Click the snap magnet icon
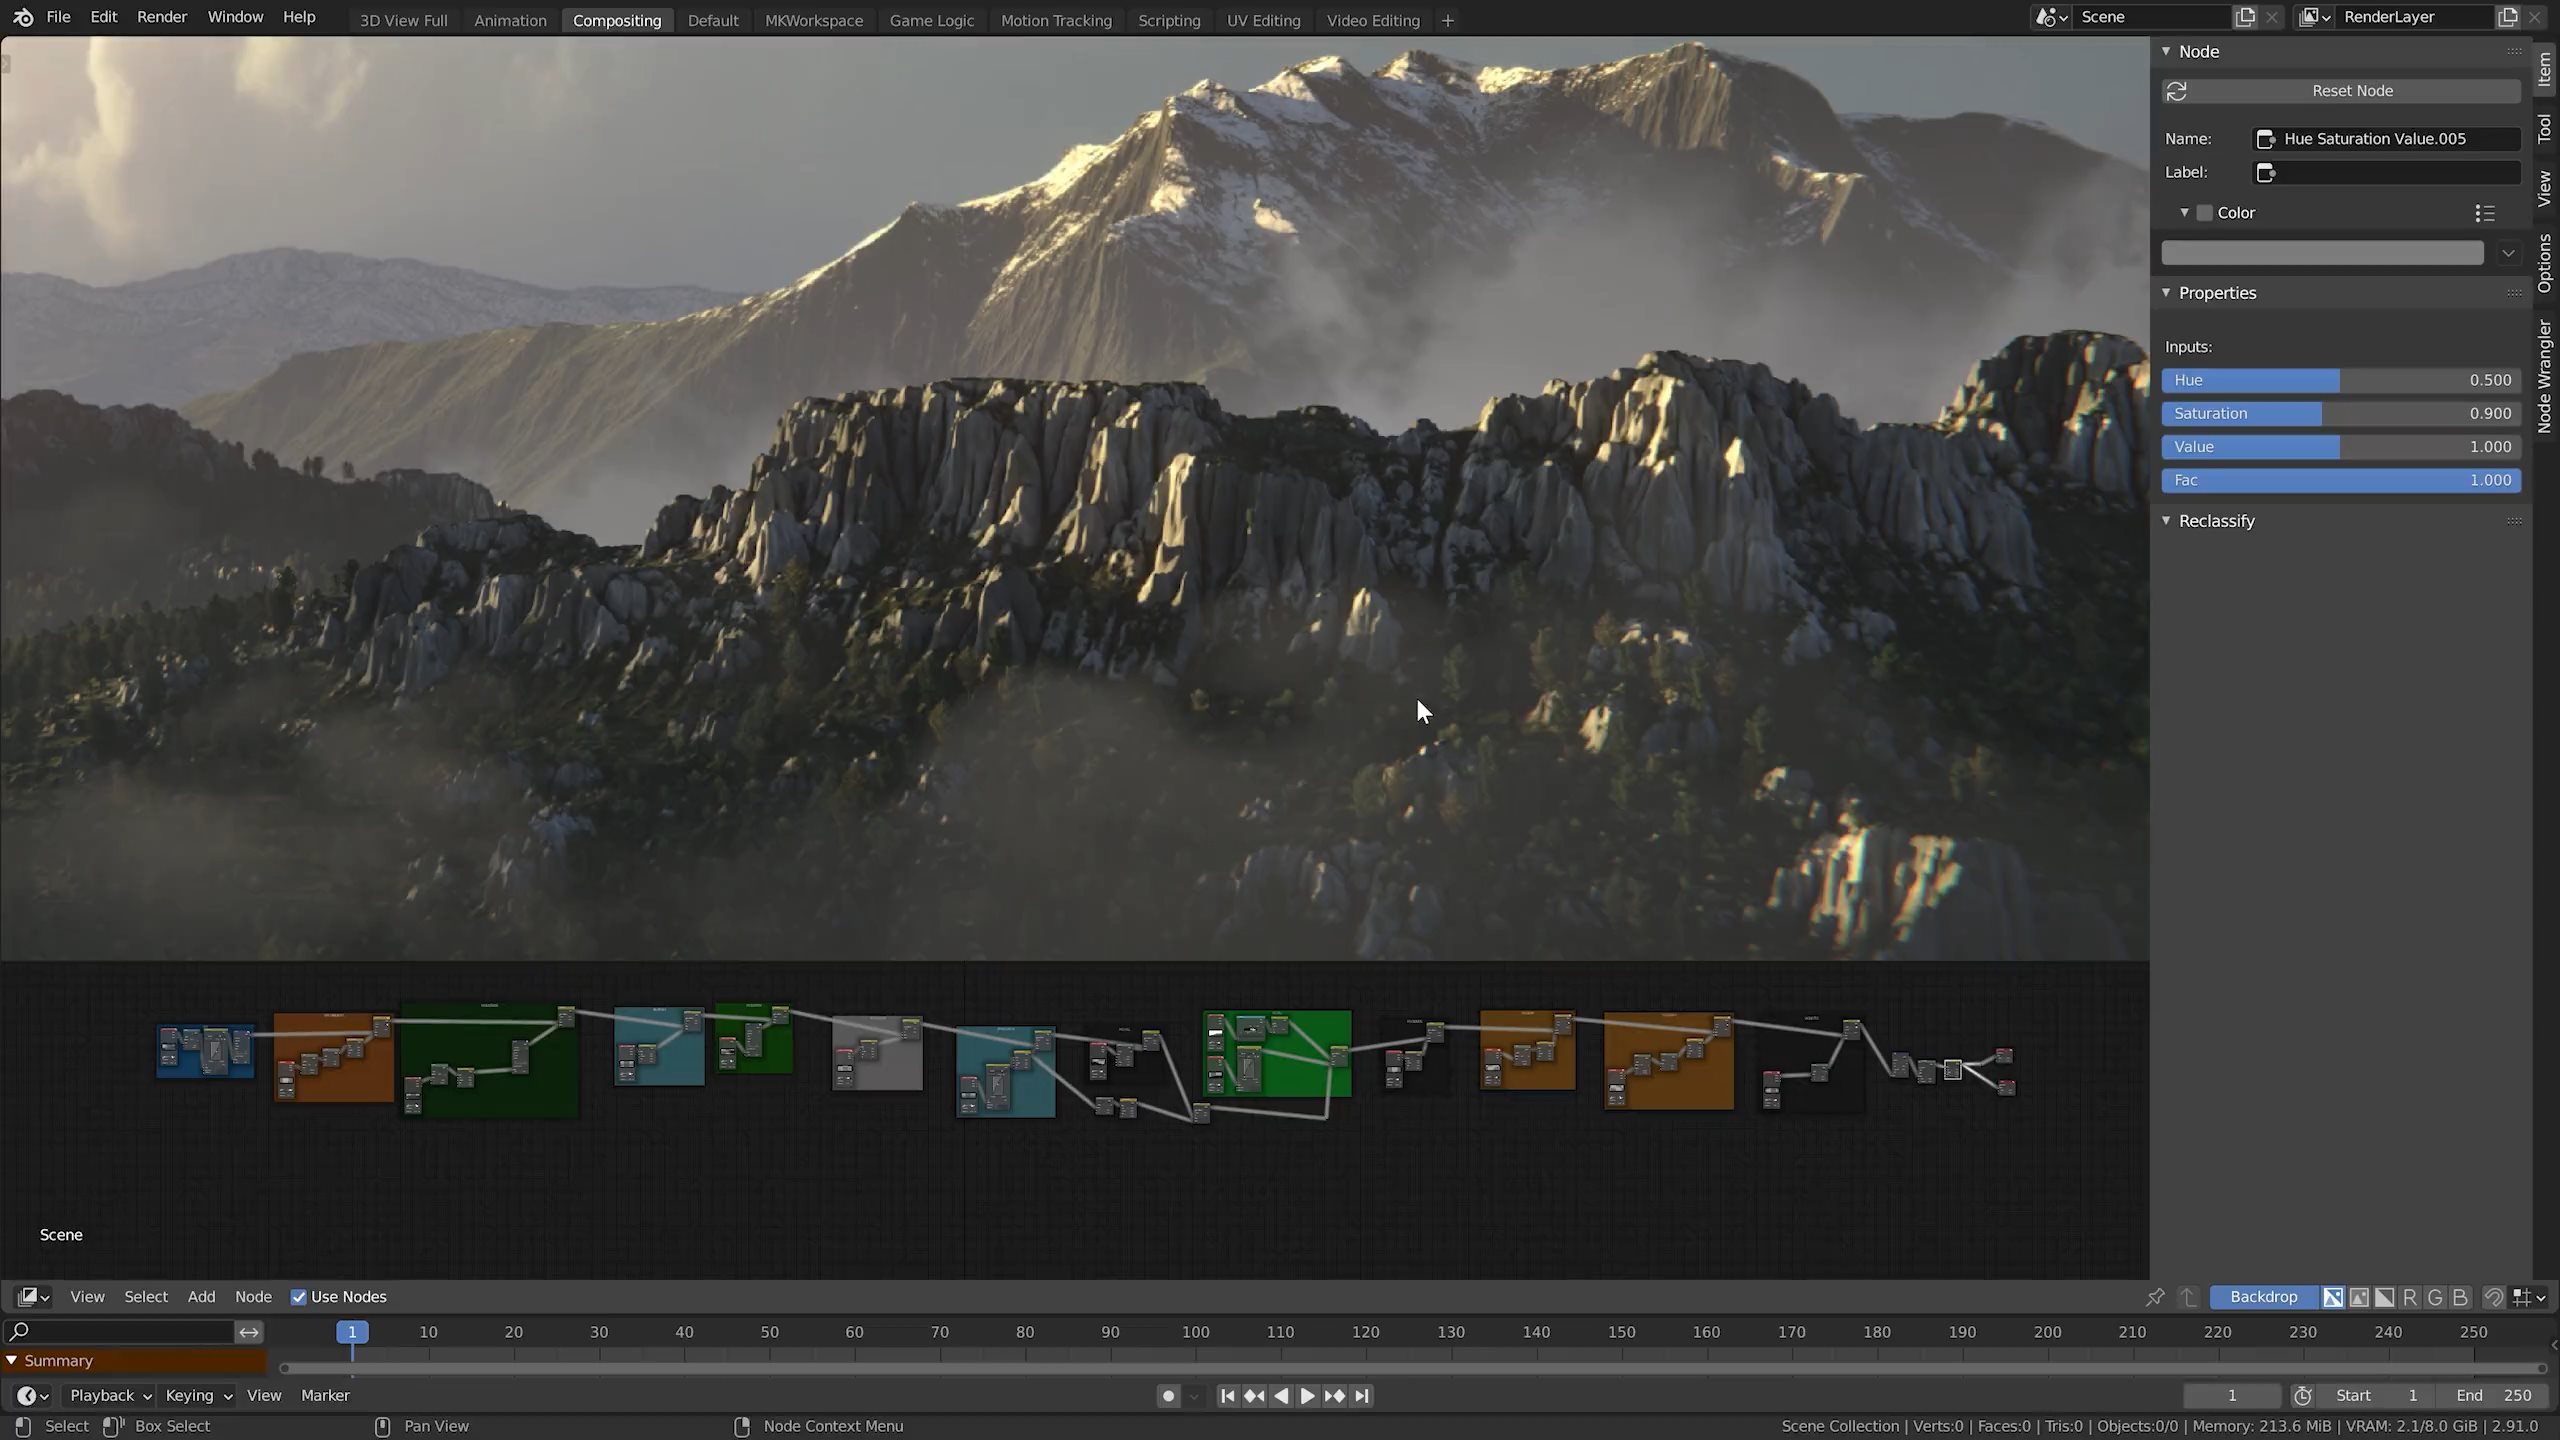Viewport: 2560px width, 1440px height. pyautogui.click(x=2494, y=1297)
